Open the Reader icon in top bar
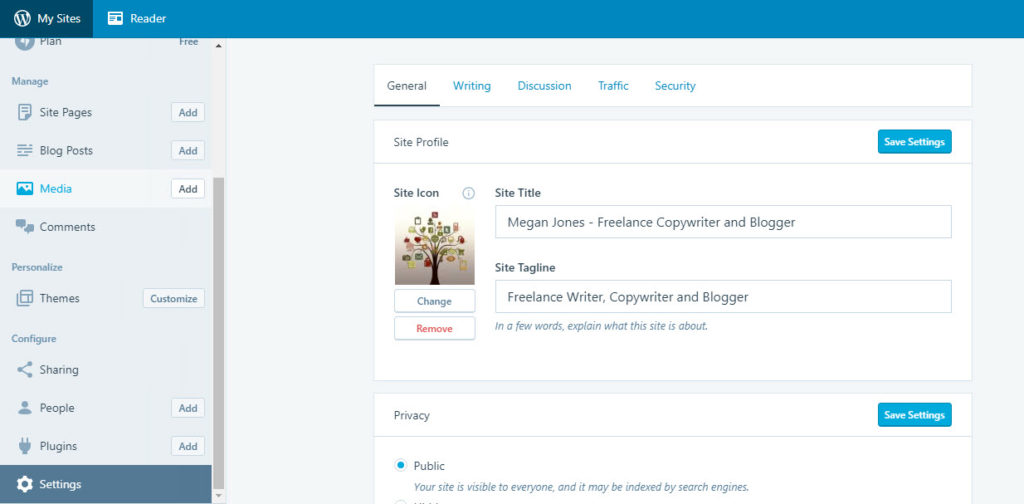This screenshot has width=1024, height=504. 116,18
